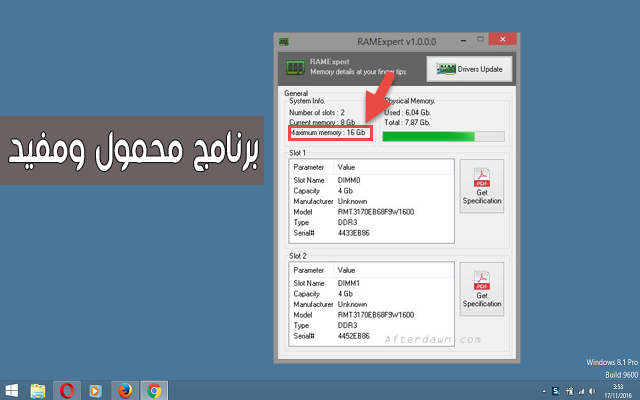Close the RAMExpert window
This screenshot has width=640, height=400.
[502, 39]
